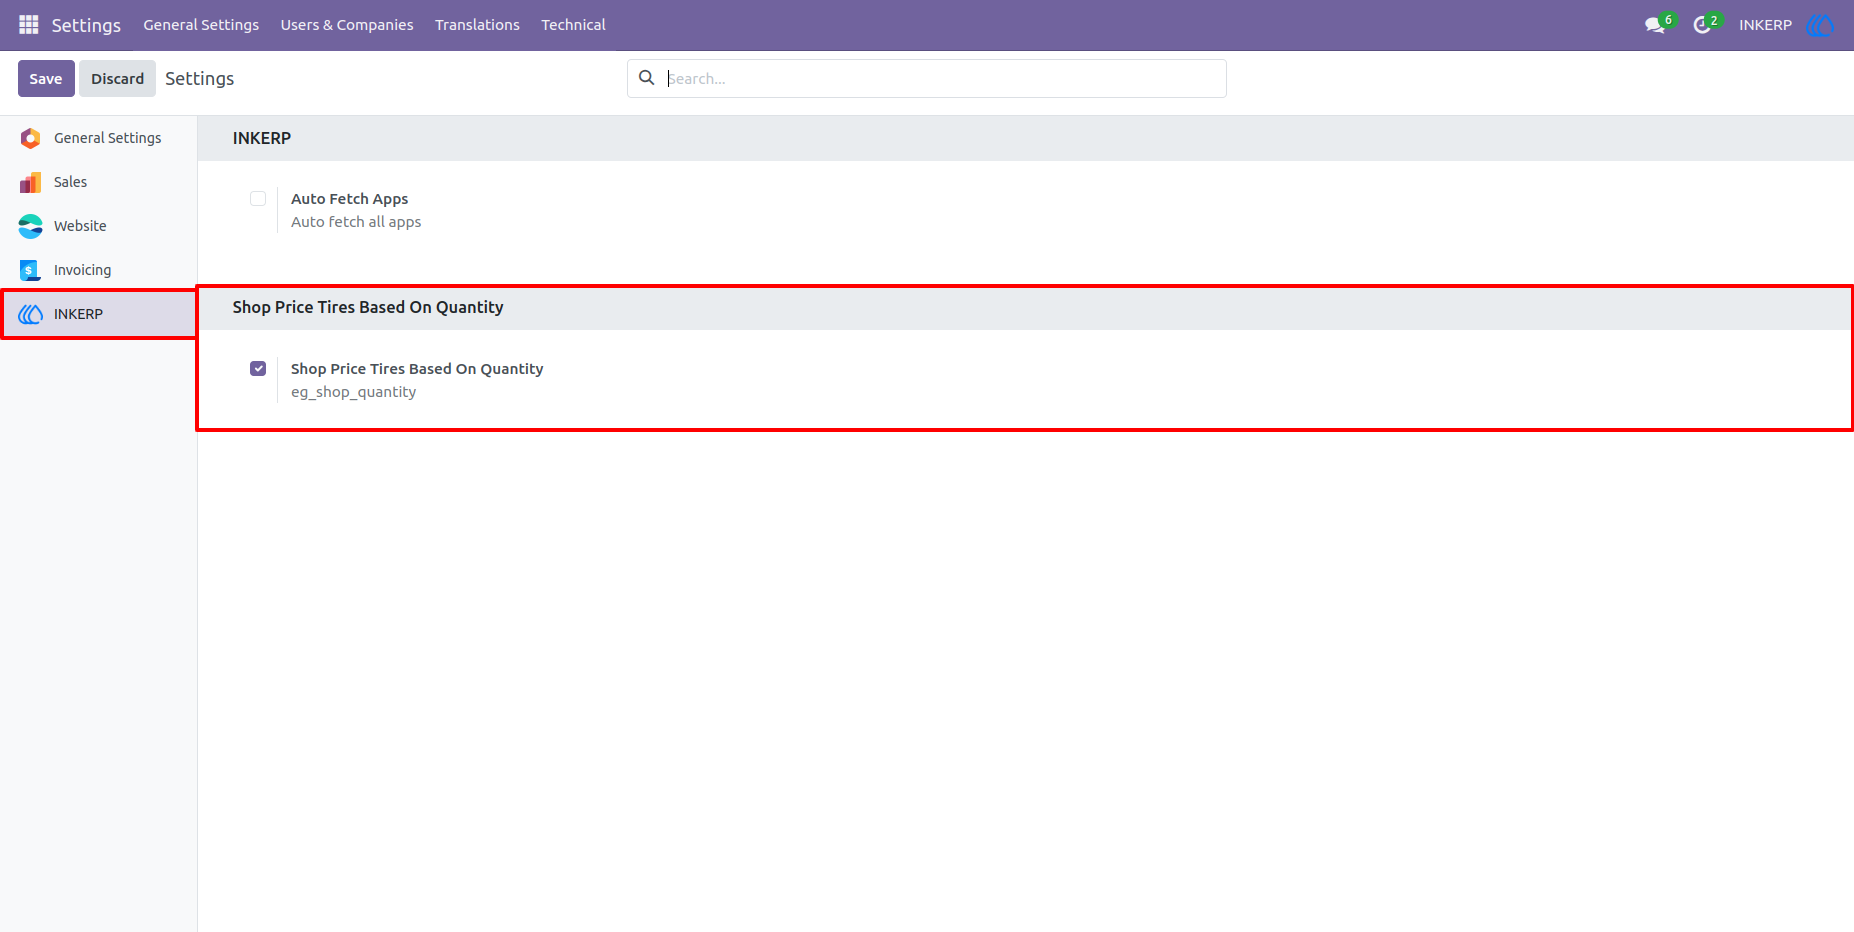
Task: Open the Users & Companies menu
Action: 347,25
